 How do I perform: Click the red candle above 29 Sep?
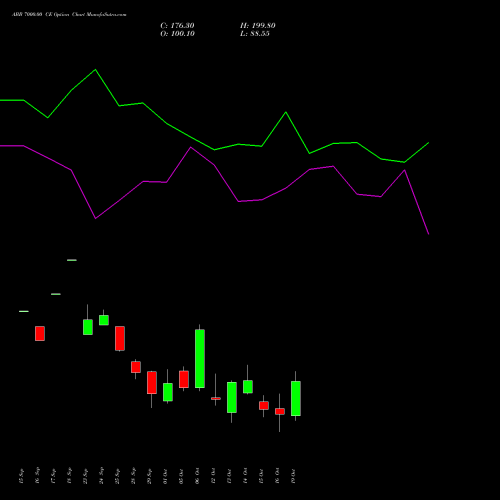(152, 383)
